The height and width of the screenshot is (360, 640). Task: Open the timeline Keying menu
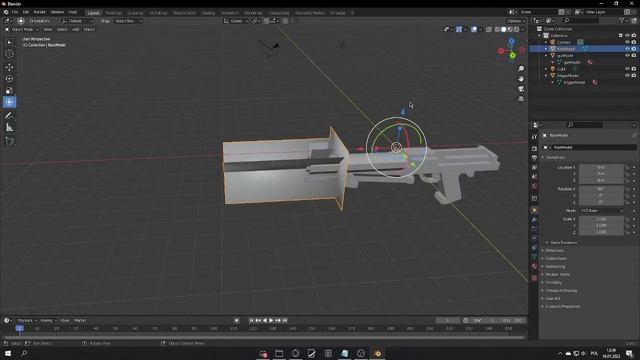tap(48, 320)
